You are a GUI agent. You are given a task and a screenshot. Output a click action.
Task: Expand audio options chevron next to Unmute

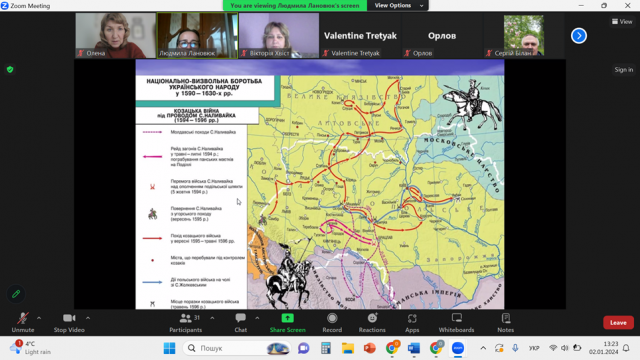pyautogui.click(x=39, y=318)
